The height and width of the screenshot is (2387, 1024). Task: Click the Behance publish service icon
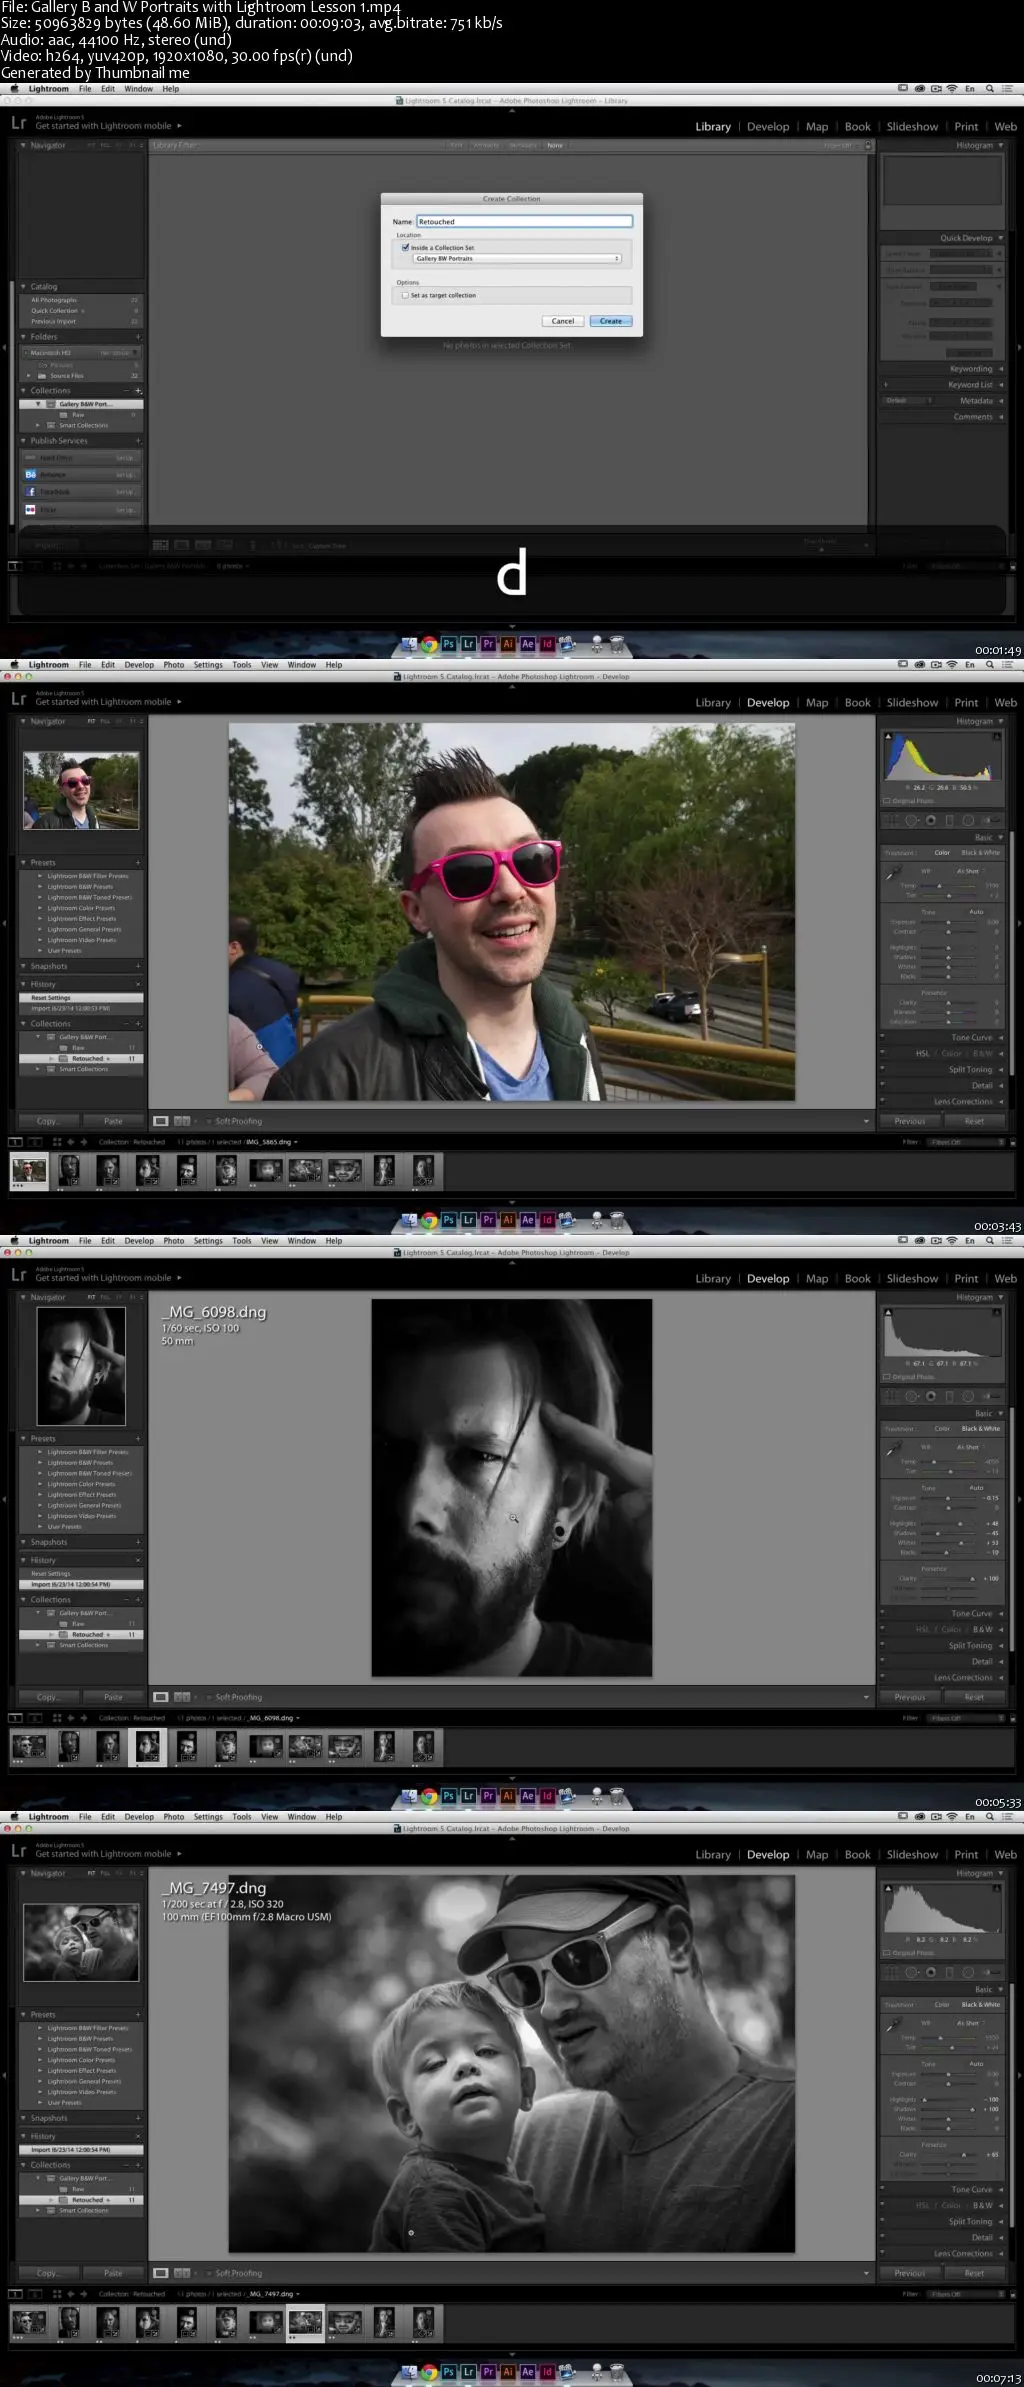click(31, 475)
